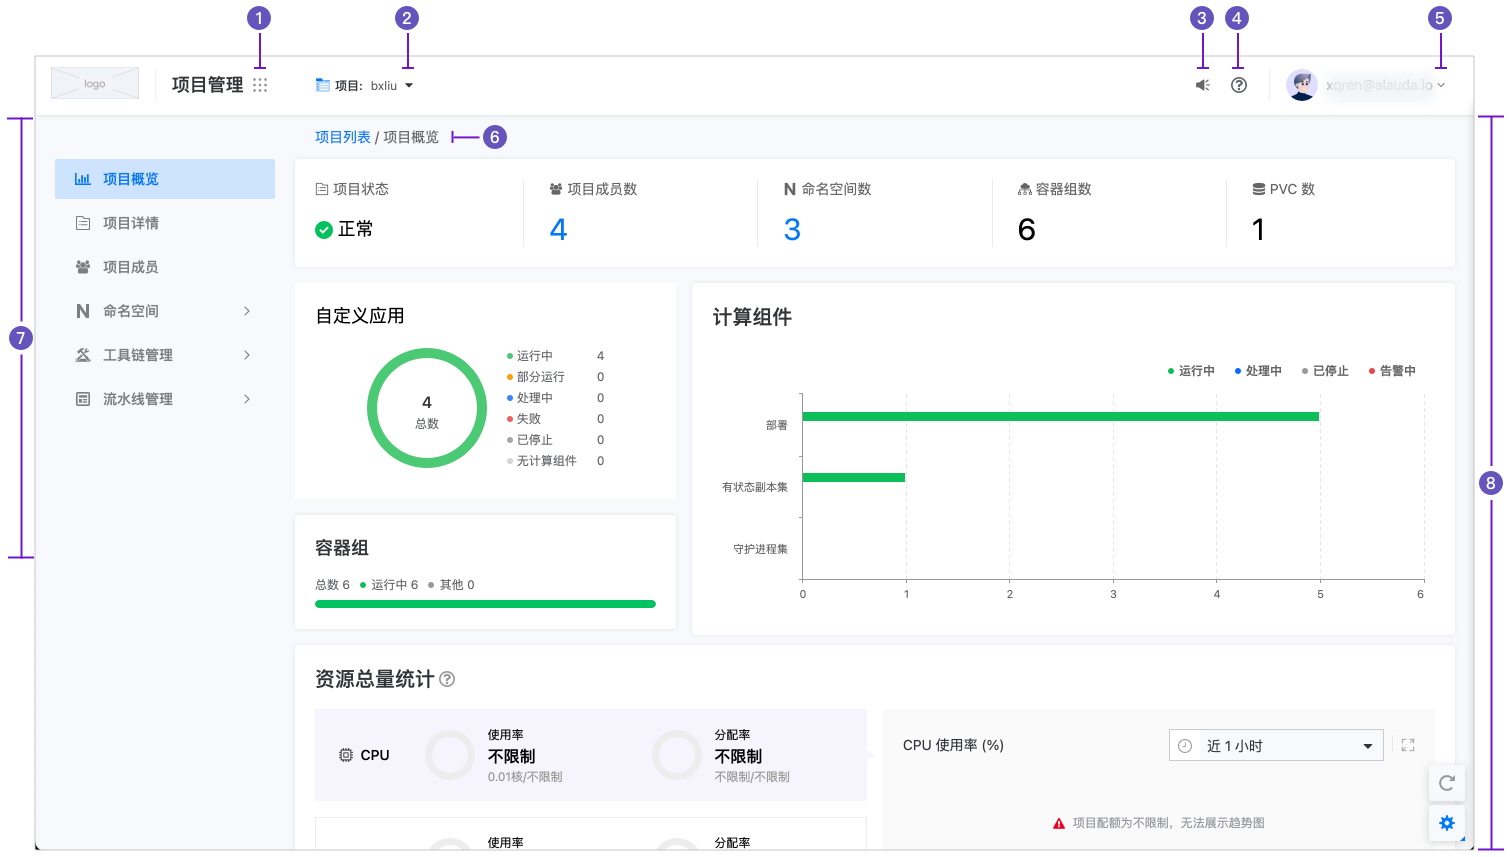The width and height of the screenshot is (1510, 857).
Task: Select 项目成员 in the sidebar
Action: (131, 267)
